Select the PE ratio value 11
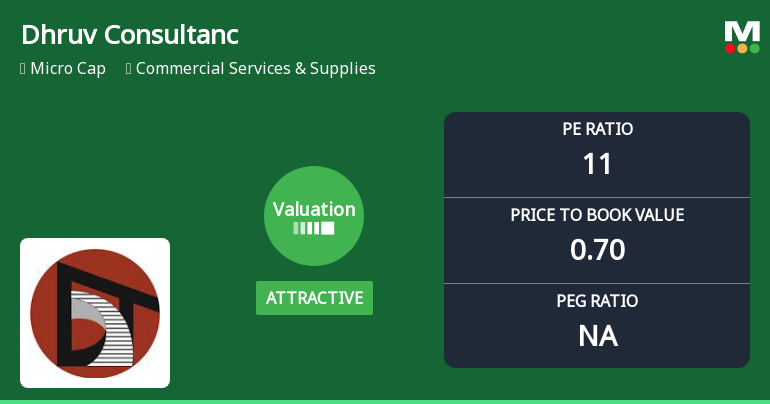770x404 pixels. 597,164
